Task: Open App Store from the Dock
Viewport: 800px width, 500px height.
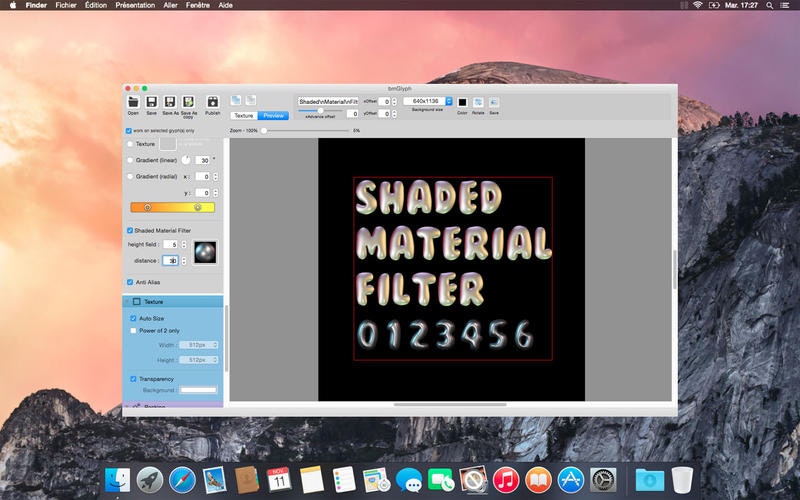Action: coord(570,479)
